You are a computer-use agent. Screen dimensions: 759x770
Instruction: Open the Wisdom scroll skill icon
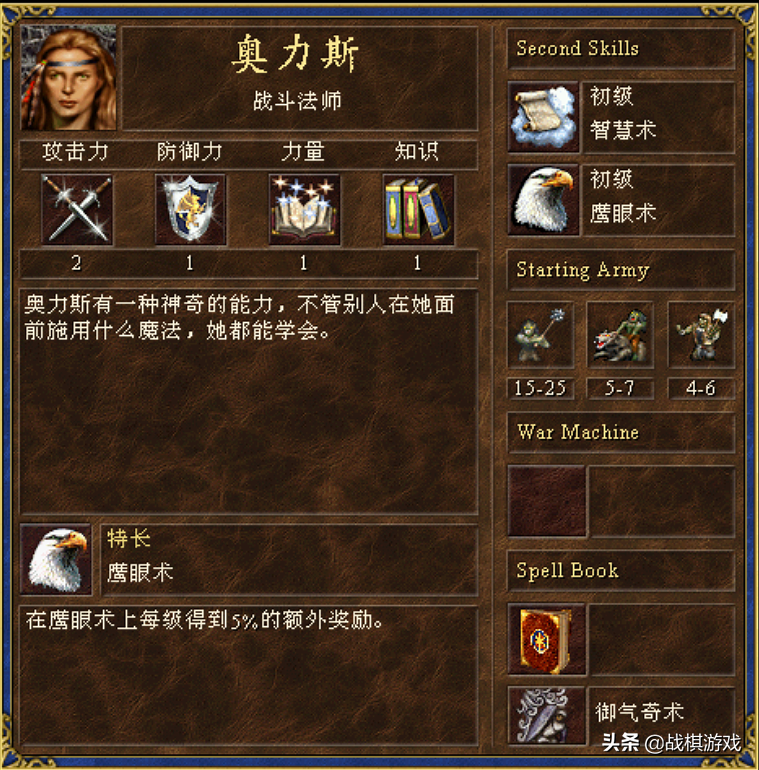pos(543,117)
